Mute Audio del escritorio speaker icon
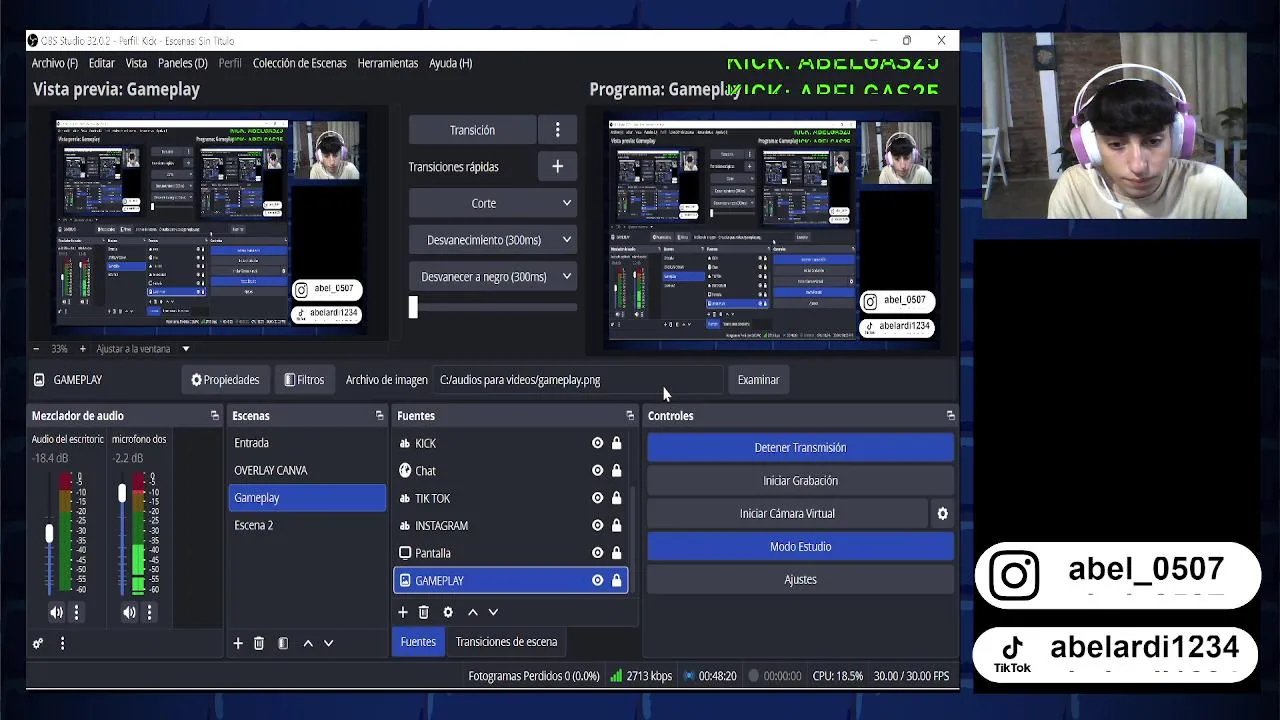The width and height of the screenshot is (1280, 720). tap(56, 613)
